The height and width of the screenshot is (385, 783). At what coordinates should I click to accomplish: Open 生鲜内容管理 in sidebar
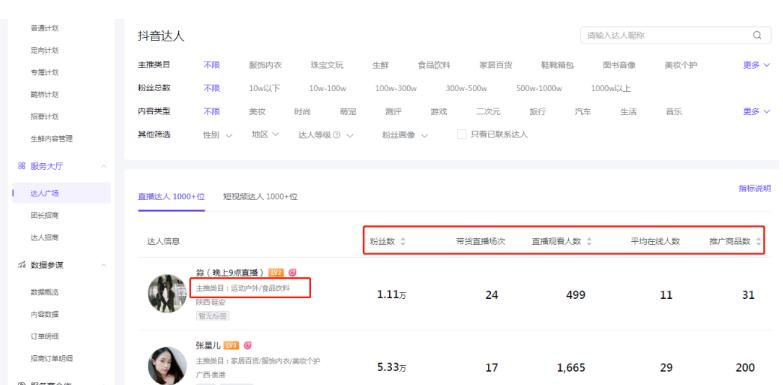pyautogui.click(x=51, y=138)
